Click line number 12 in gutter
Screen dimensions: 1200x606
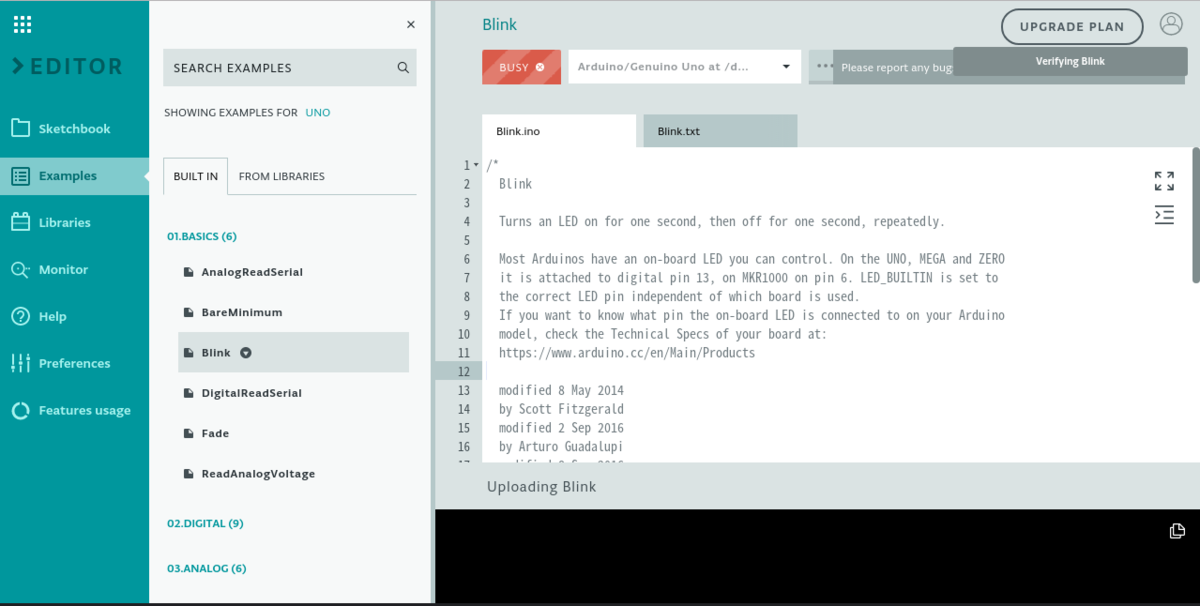[x=463, y=371]
